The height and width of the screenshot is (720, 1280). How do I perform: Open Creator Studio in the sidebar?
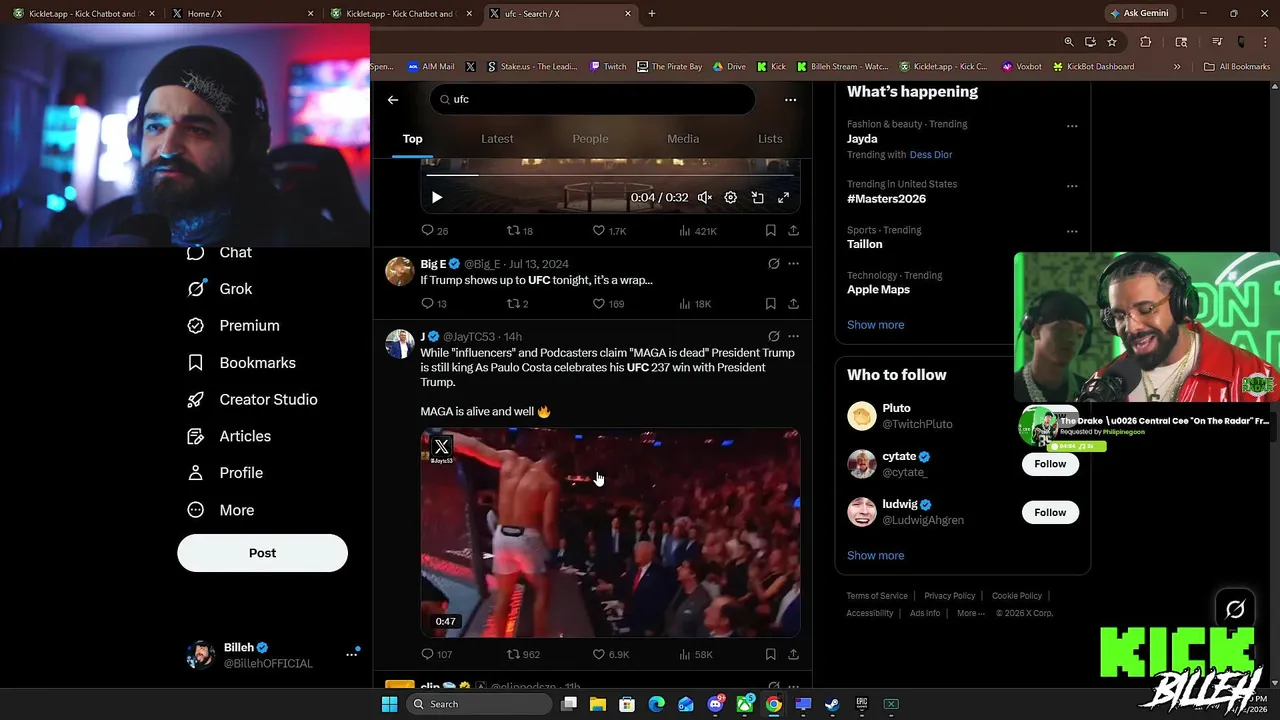pos(253,400)
